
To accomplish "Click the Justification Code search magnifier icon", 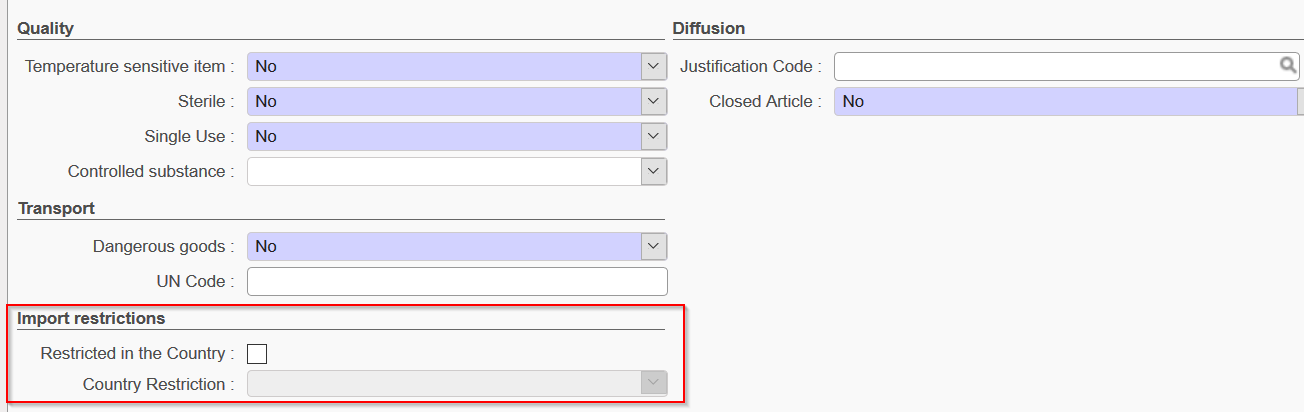I will coord(1288,66).
